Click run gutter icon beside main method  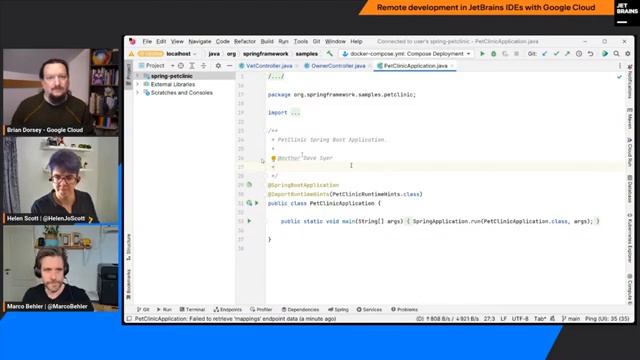click(x=249, y=221)
